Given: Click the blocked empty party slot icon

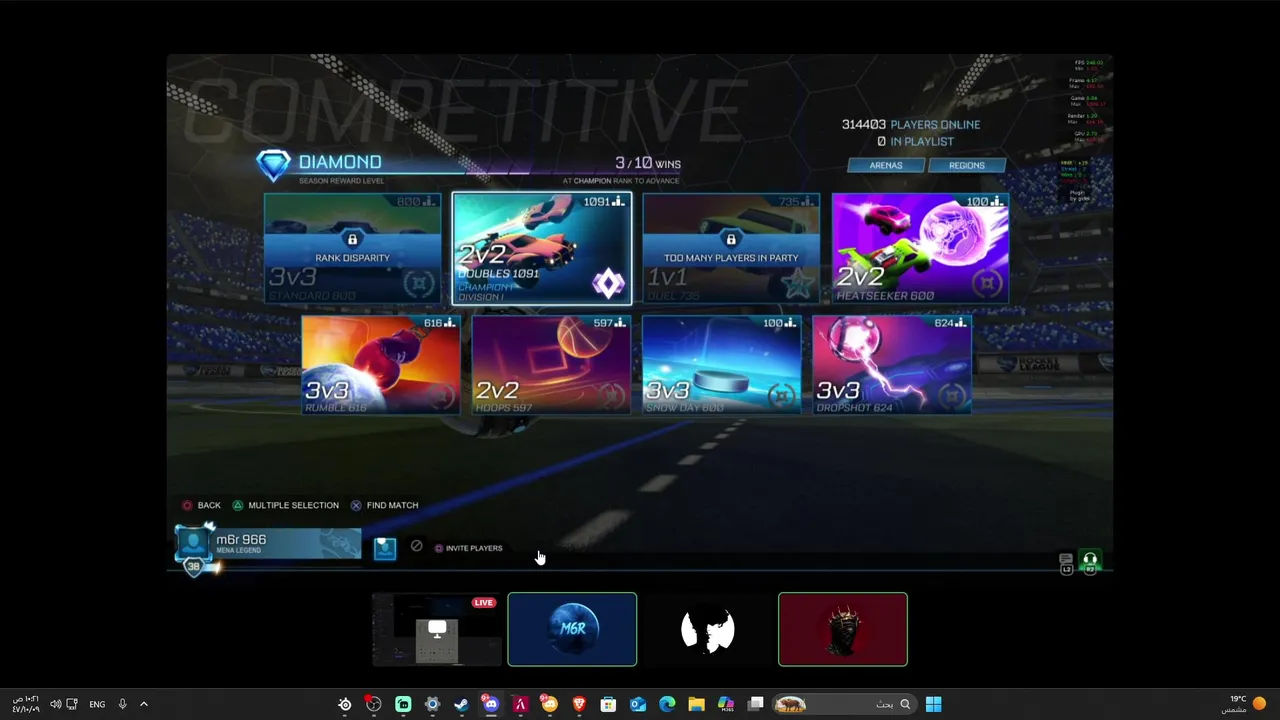Looking at the screenshot, I should click(x=416, y=546).
